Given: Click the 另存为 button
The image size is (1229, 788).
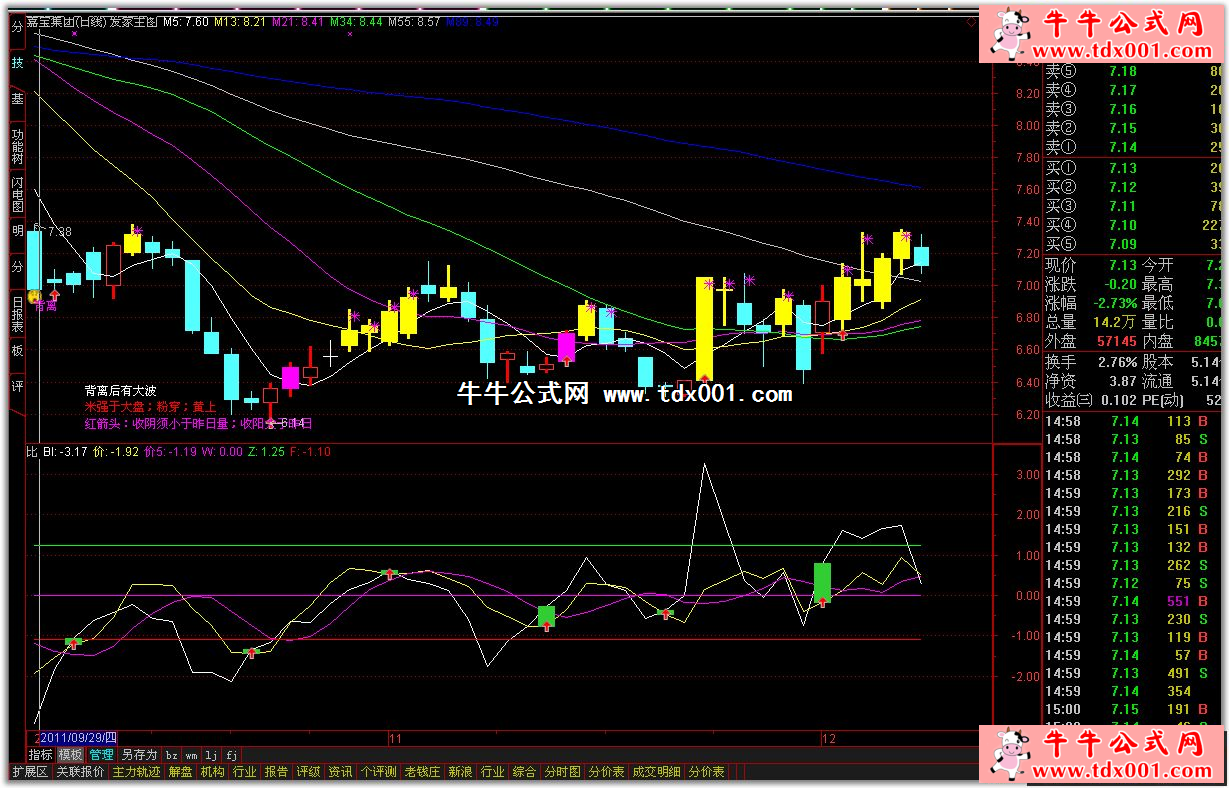Looking at the screenshot, I should (x=138, y=755).
